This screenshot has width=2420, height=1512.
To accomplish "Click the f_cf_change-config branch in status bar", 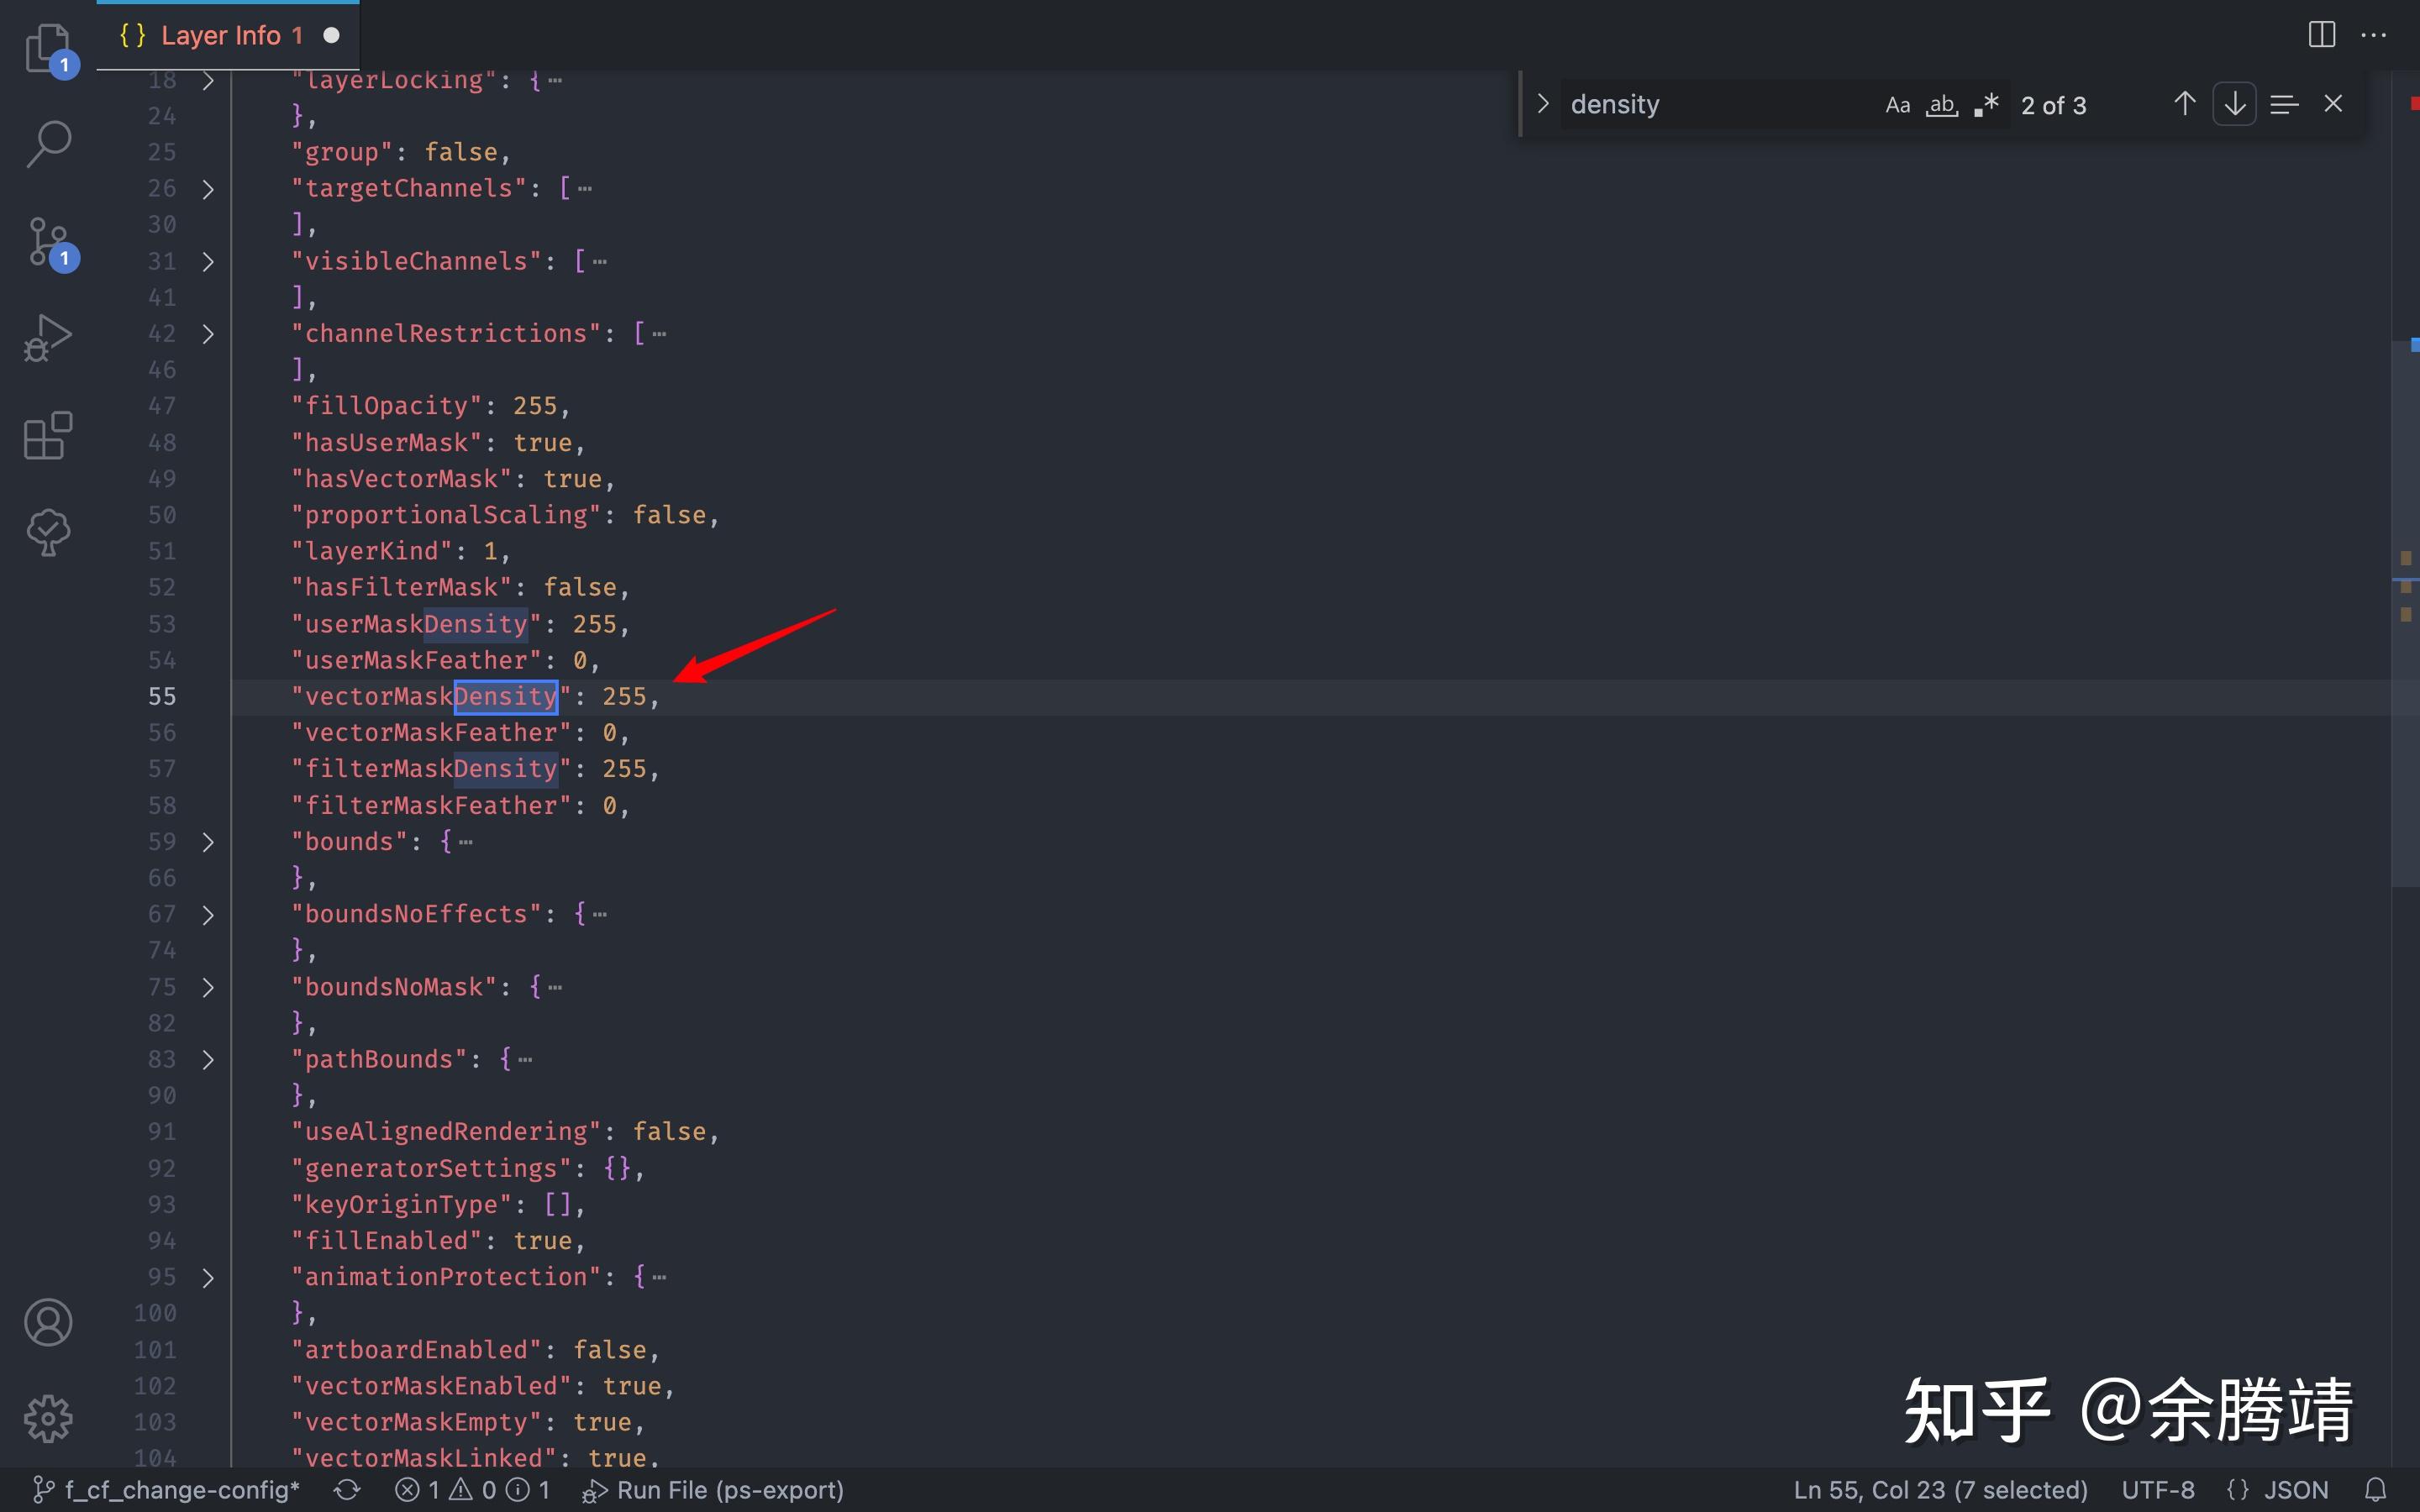I will coord(167,1490).
